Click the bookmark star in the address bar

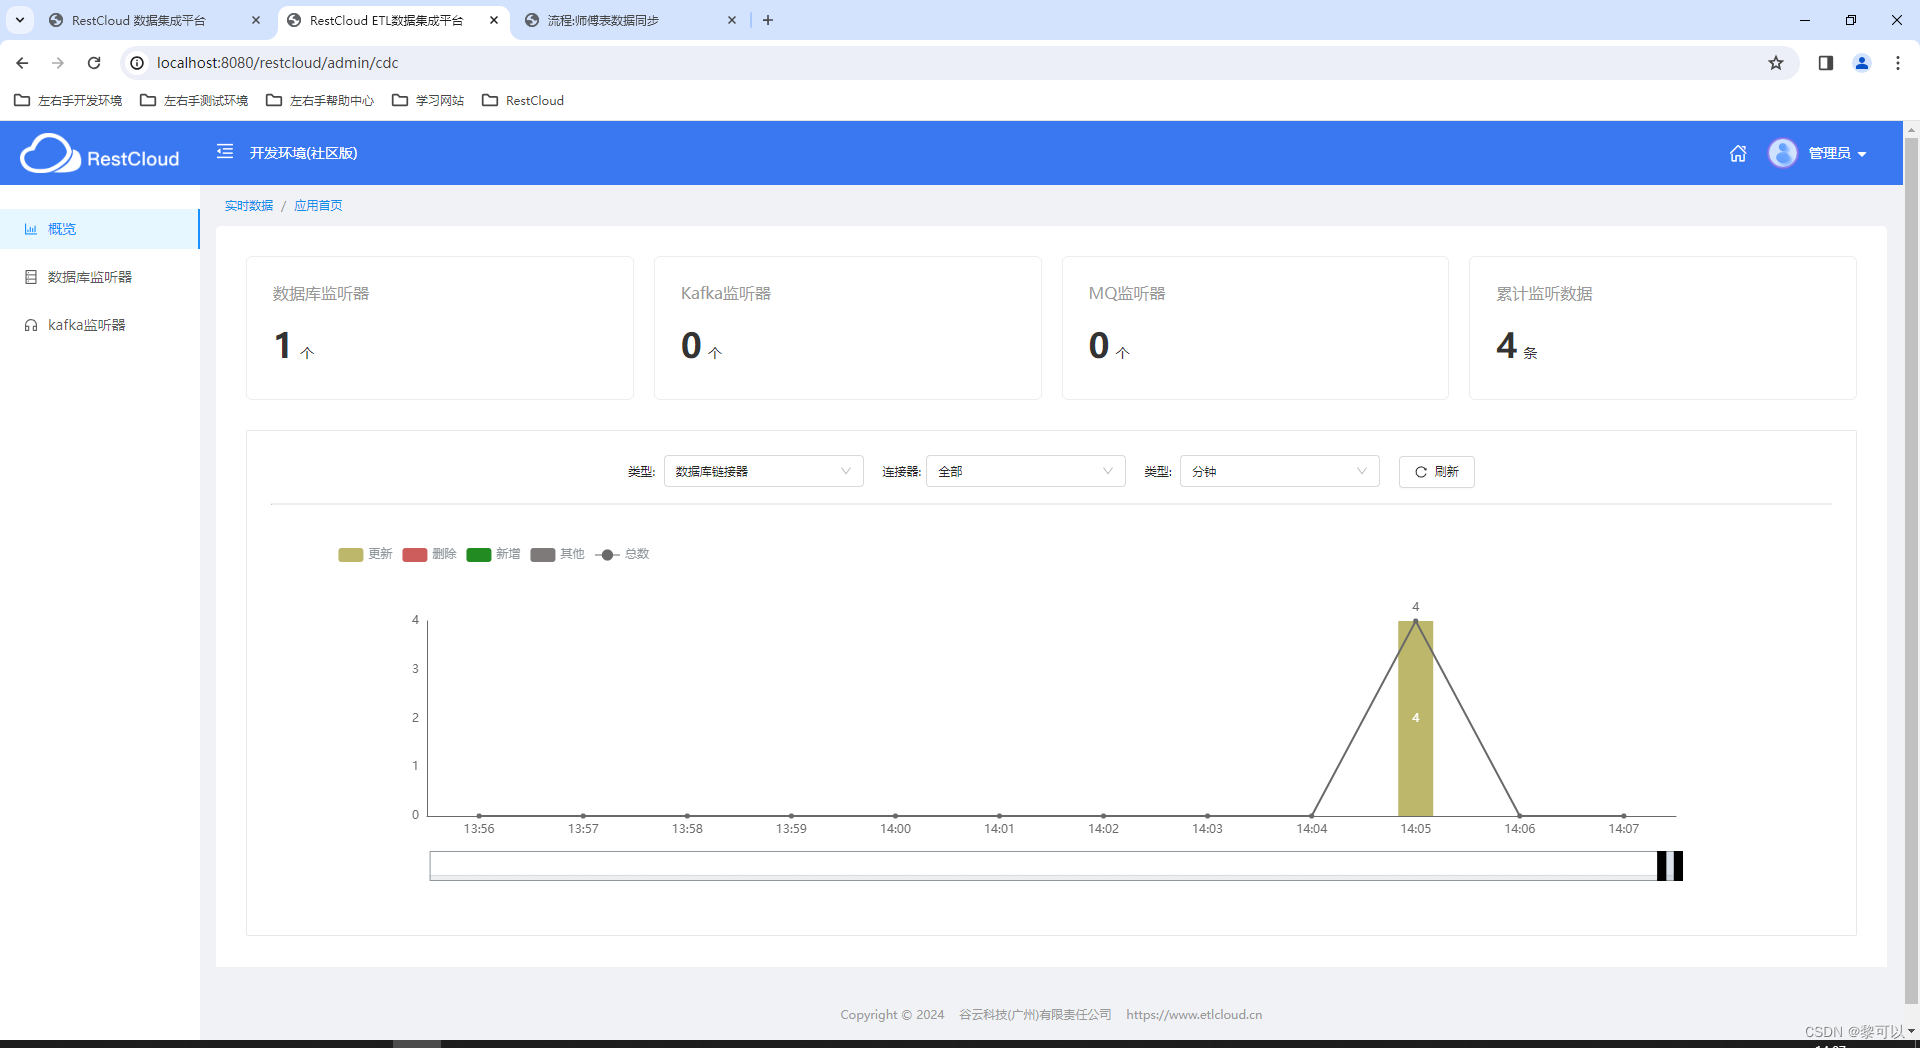pyautogui.click(x=1776, y=62)
